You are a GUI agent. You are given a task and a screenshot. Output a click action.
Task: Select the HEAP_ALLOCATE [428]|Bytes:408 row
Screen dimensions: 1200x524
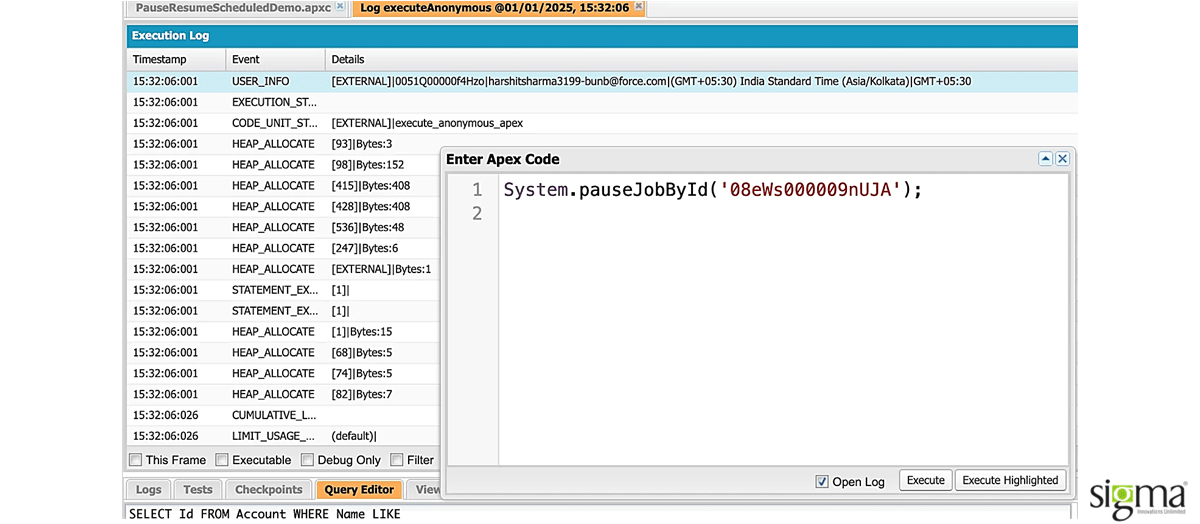pos(283,207)
